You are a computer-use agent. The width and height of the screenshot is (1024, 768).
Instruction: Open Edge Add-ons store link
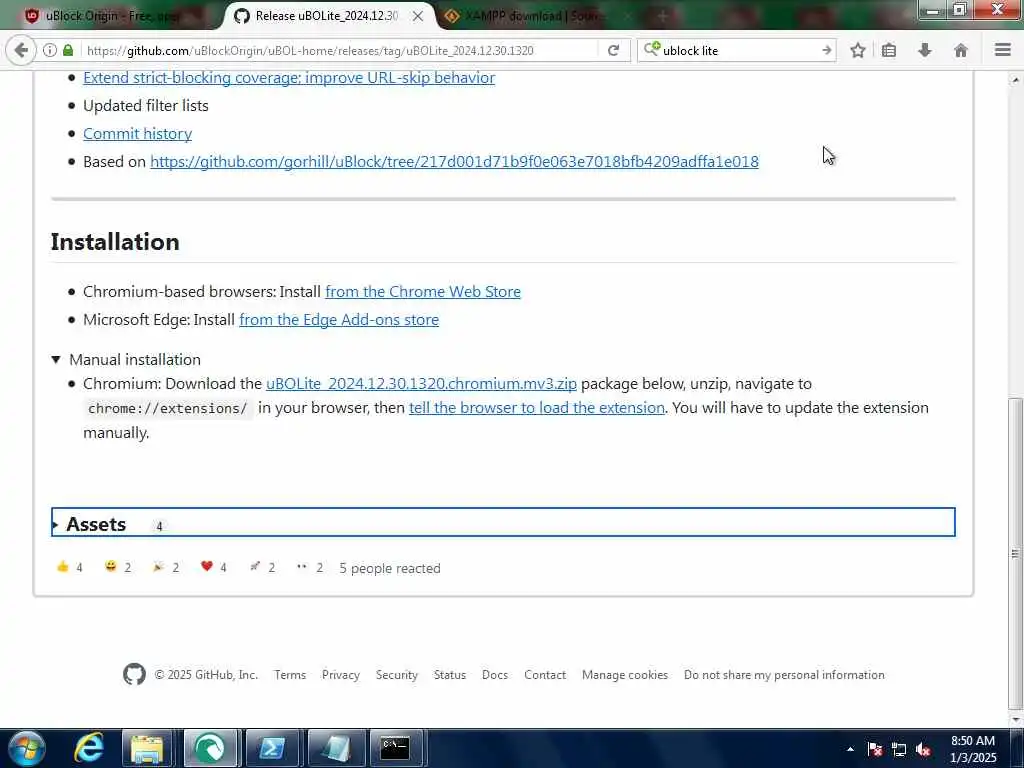click(339, 319)
